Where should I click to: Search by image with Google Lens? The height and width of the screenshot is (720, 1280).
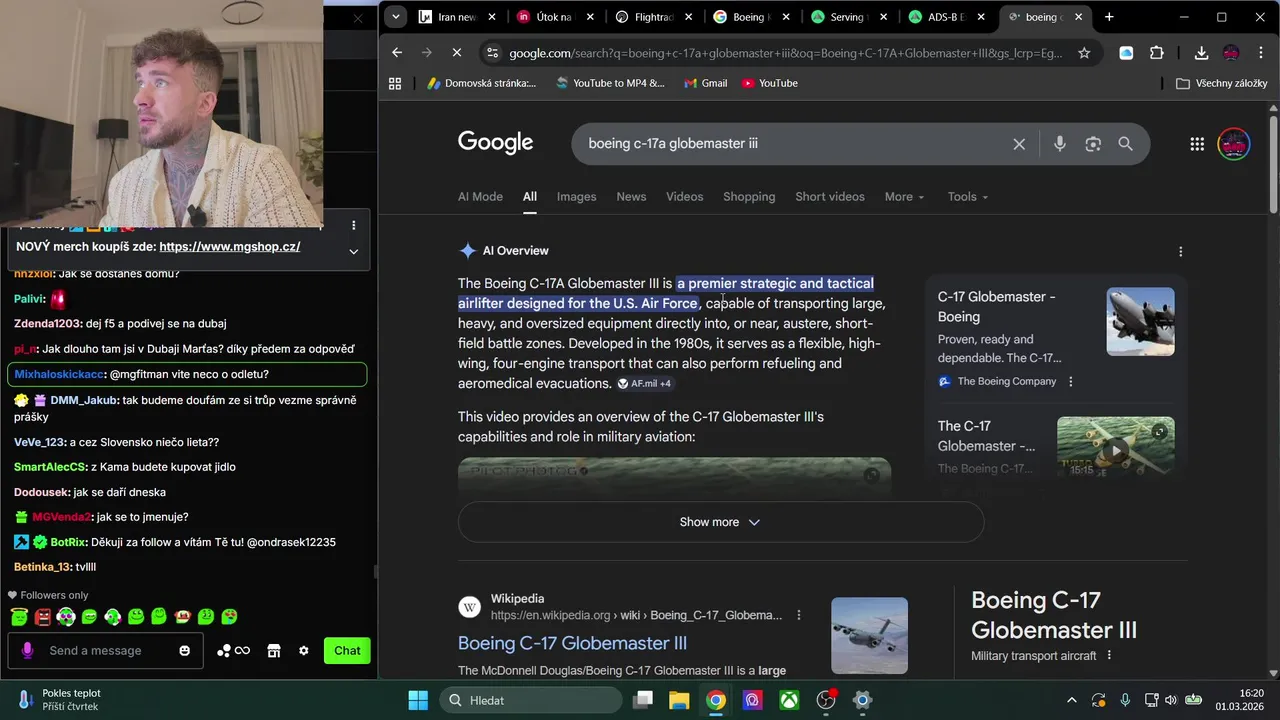[1093, 144]
